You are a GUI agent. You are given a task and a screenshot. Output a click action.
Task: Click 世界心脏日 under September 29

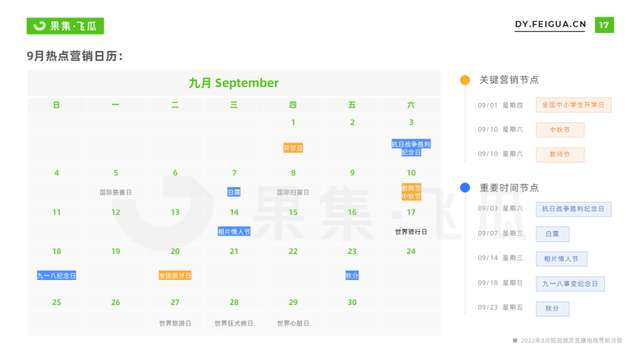[293, 323]
